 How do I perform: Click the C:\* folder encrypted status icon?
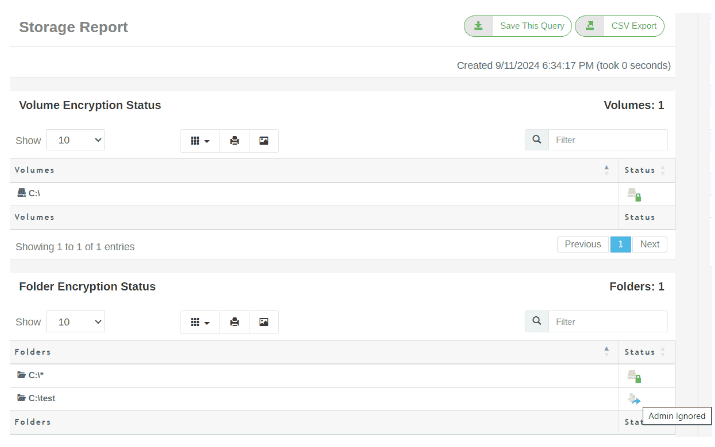[633, 376]
